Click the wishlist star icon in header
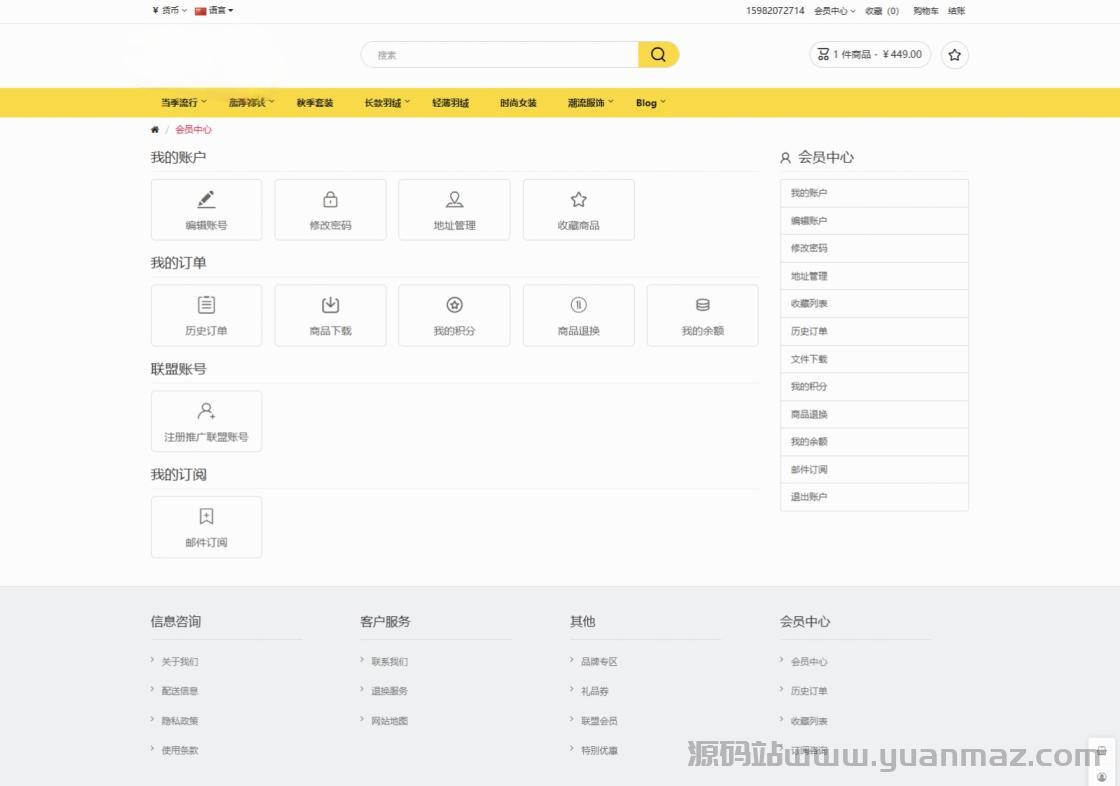 click(955, 55)
